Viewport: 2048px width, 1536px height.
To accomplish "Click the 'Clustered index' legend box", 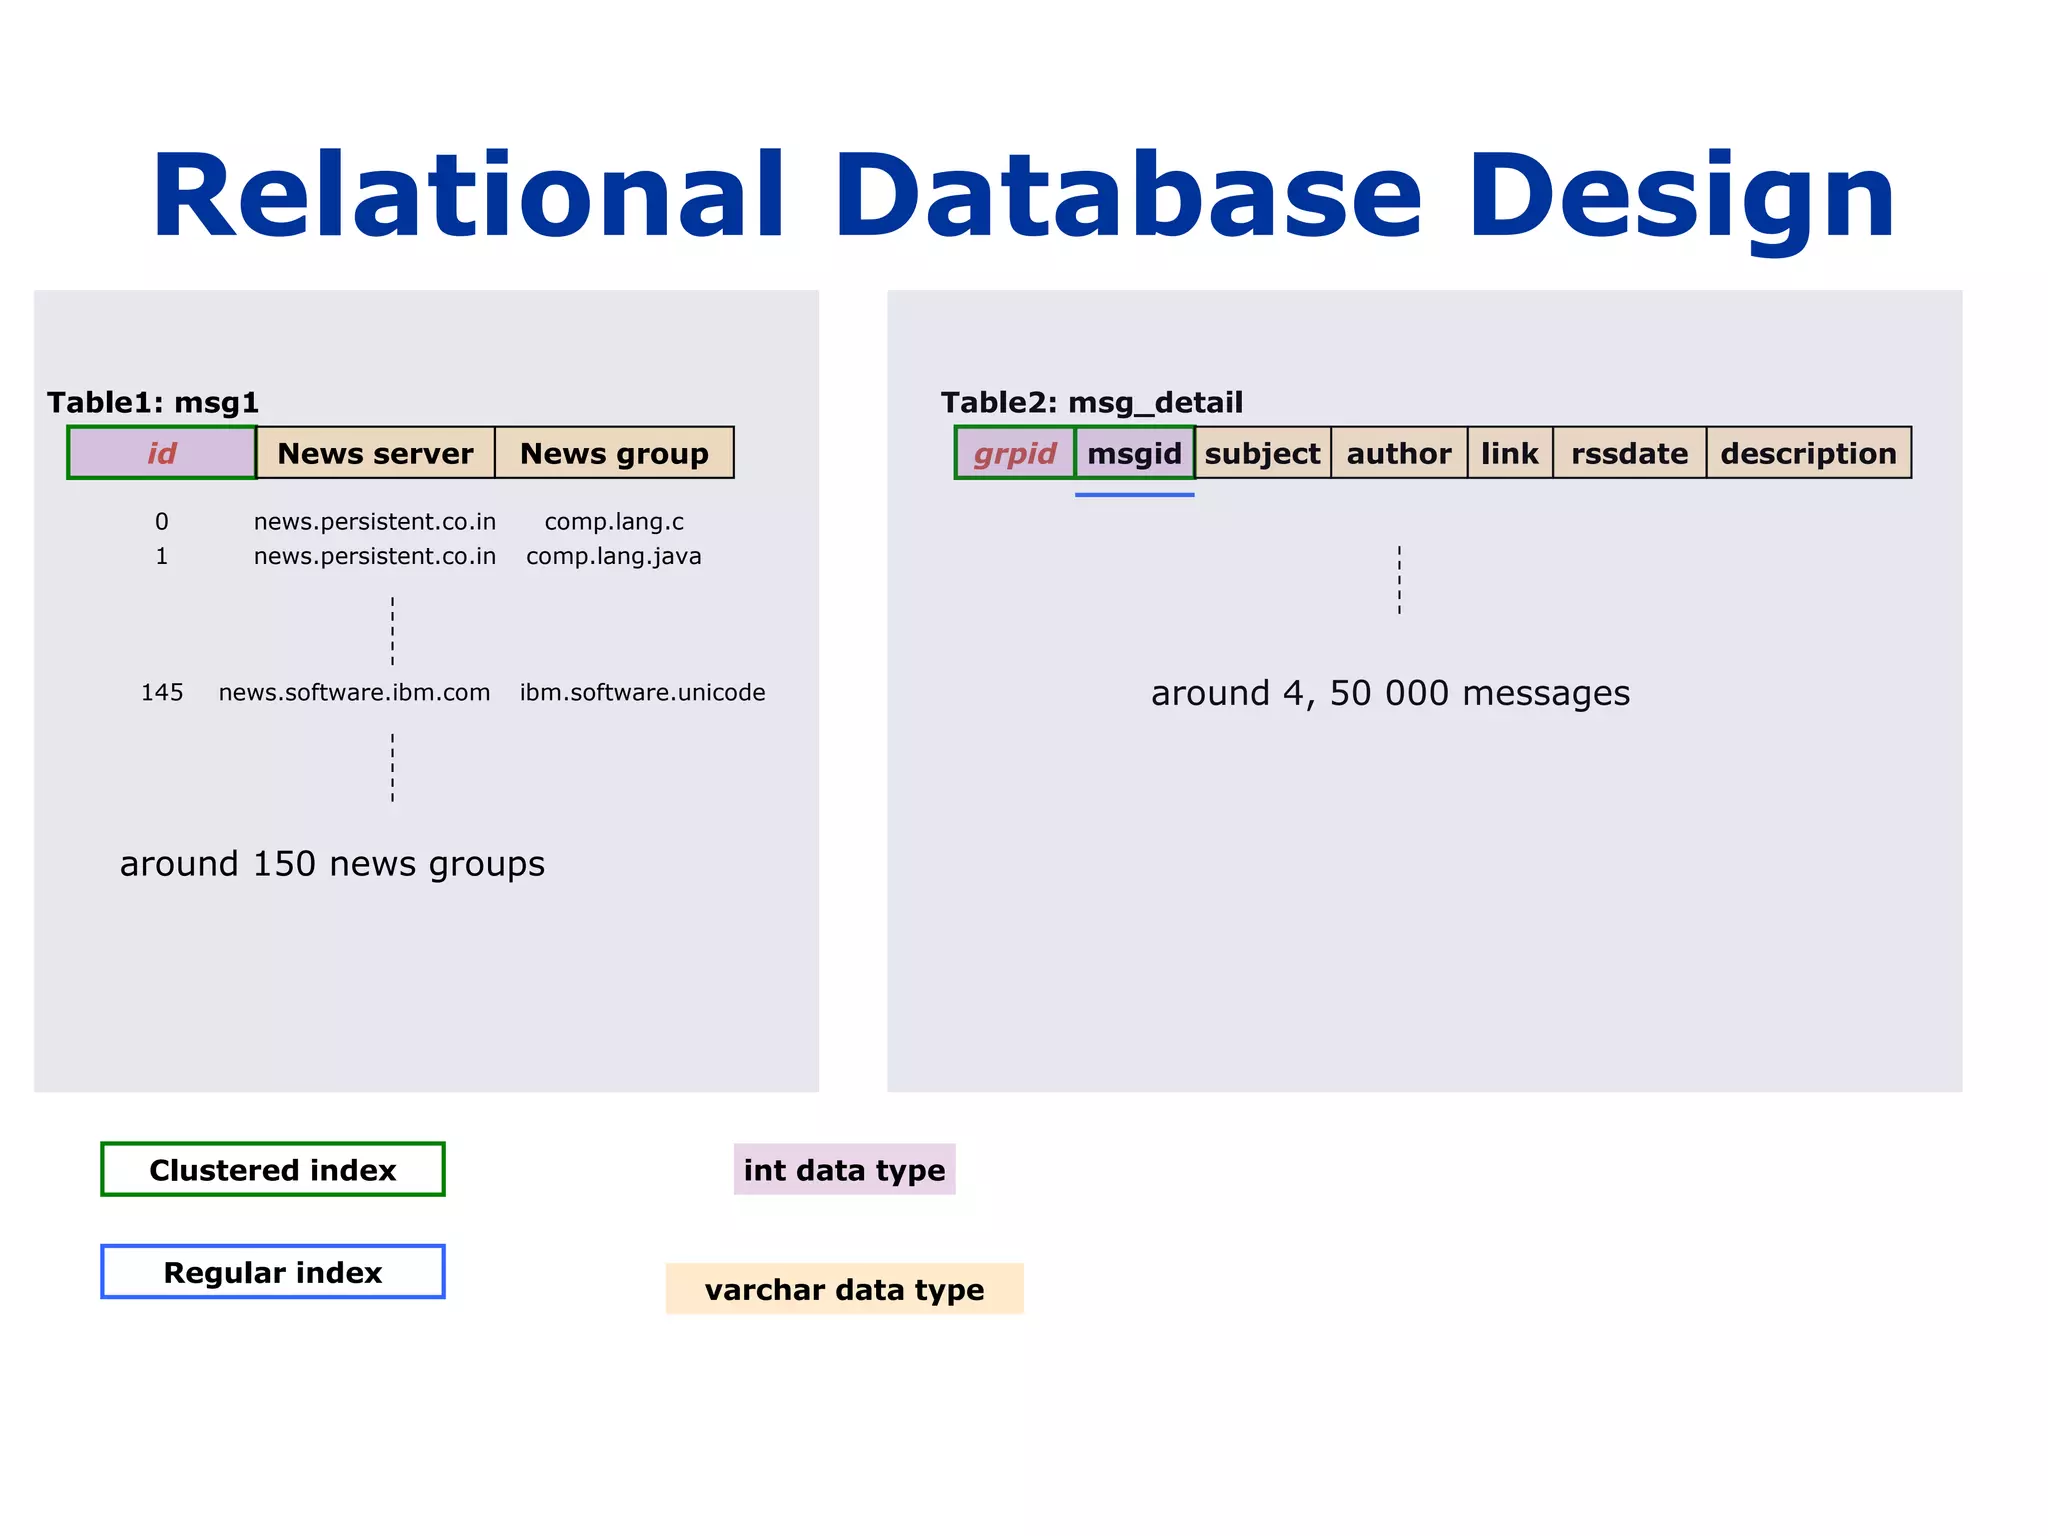I will [x=273, y=1169].
